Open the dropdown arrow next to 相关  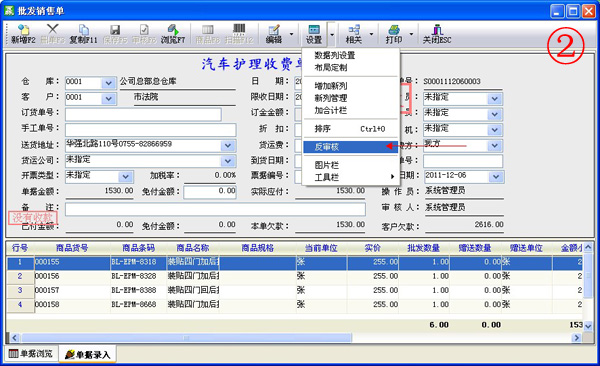click(371, 34)
